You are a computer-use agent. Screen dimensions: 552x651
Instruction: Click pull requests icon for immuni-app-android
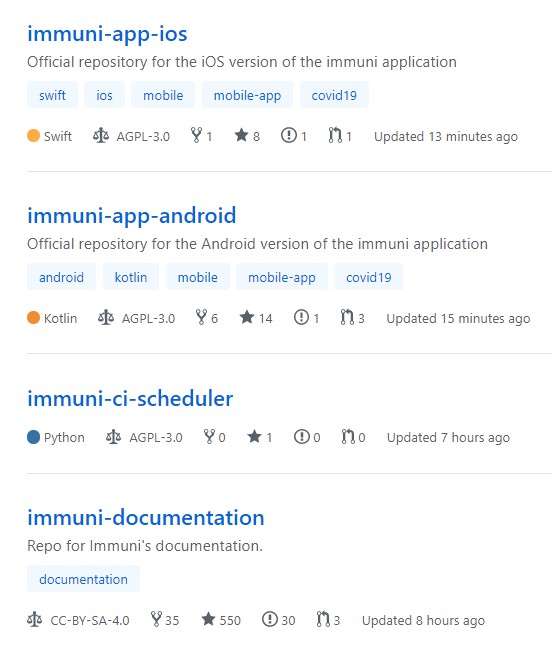click(347, 317)
